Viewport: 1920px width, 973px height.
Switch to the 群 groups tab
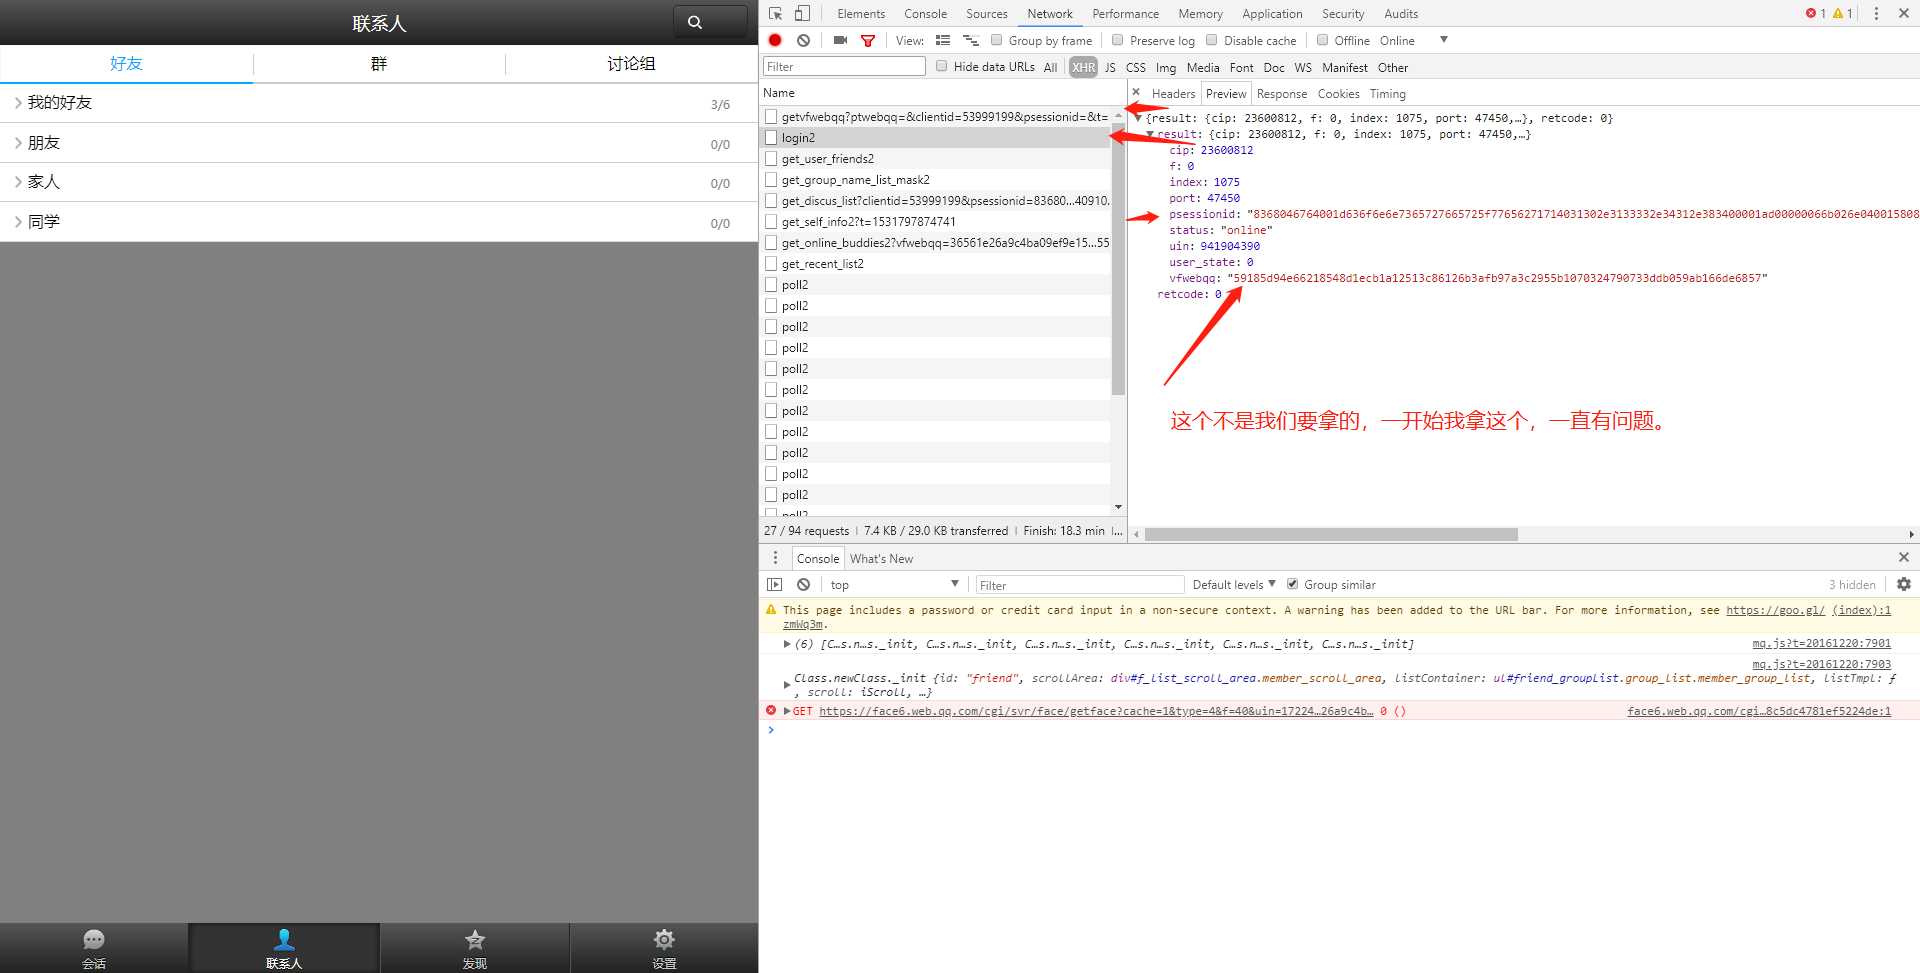379,64
